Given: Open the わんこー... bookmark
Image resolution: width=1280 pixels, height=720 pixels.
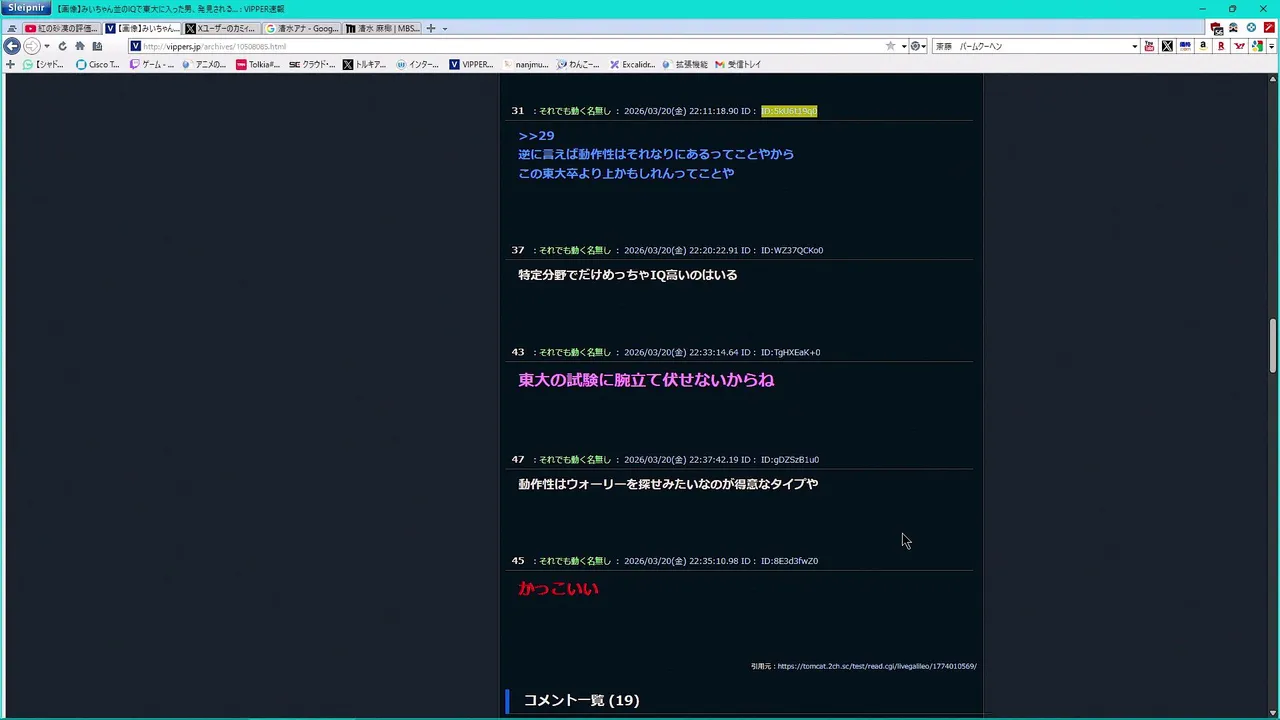Looking at the screenshot, I should 579,64.
